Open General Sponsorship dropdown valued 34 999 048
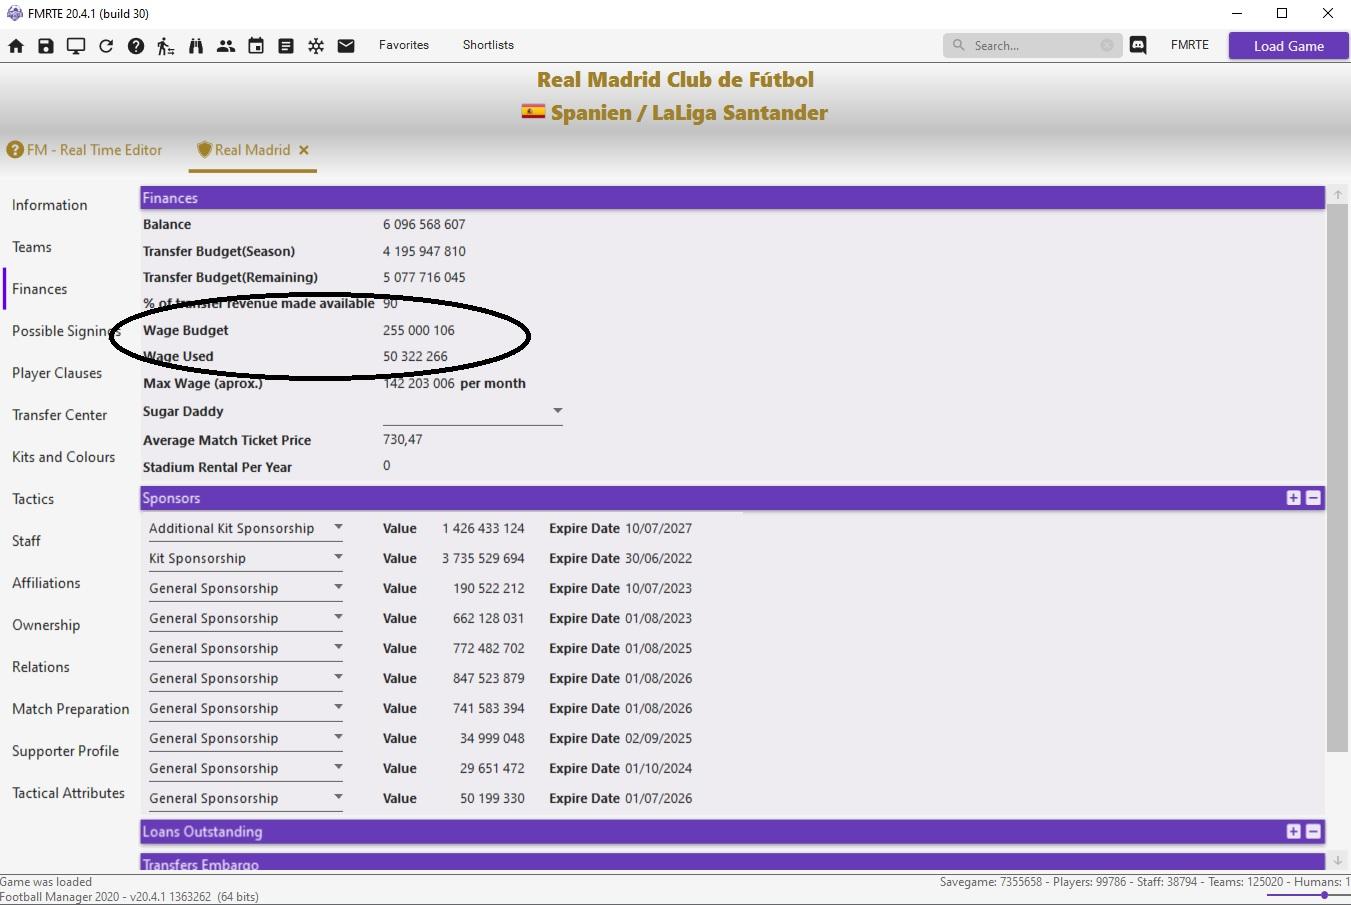Viewport: 1351px width, 905px height. 246,738
